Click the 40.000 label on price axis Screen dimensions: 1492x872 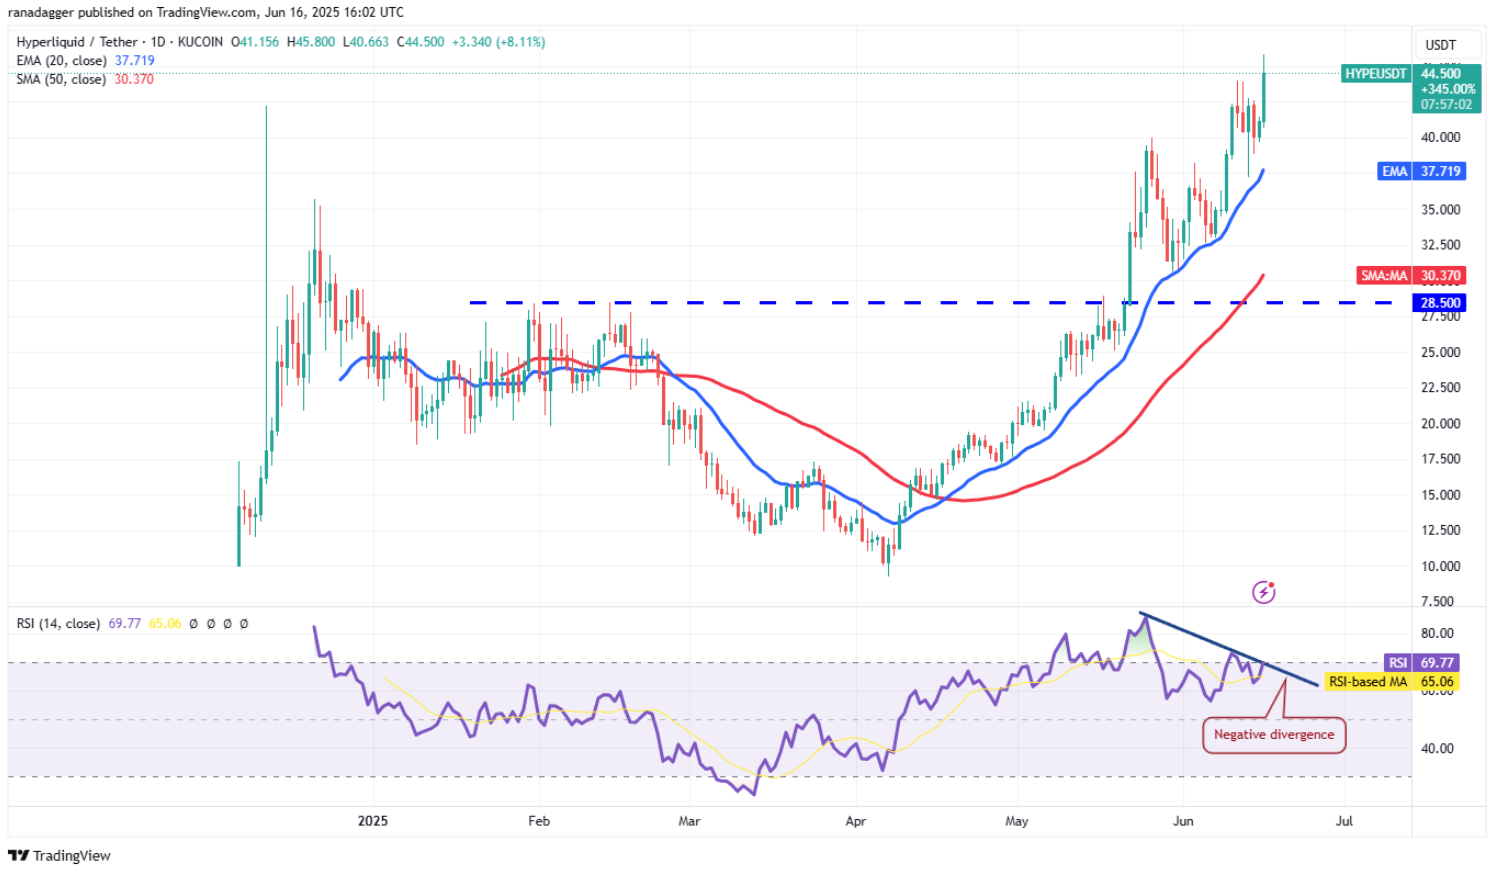[1440, 138]
